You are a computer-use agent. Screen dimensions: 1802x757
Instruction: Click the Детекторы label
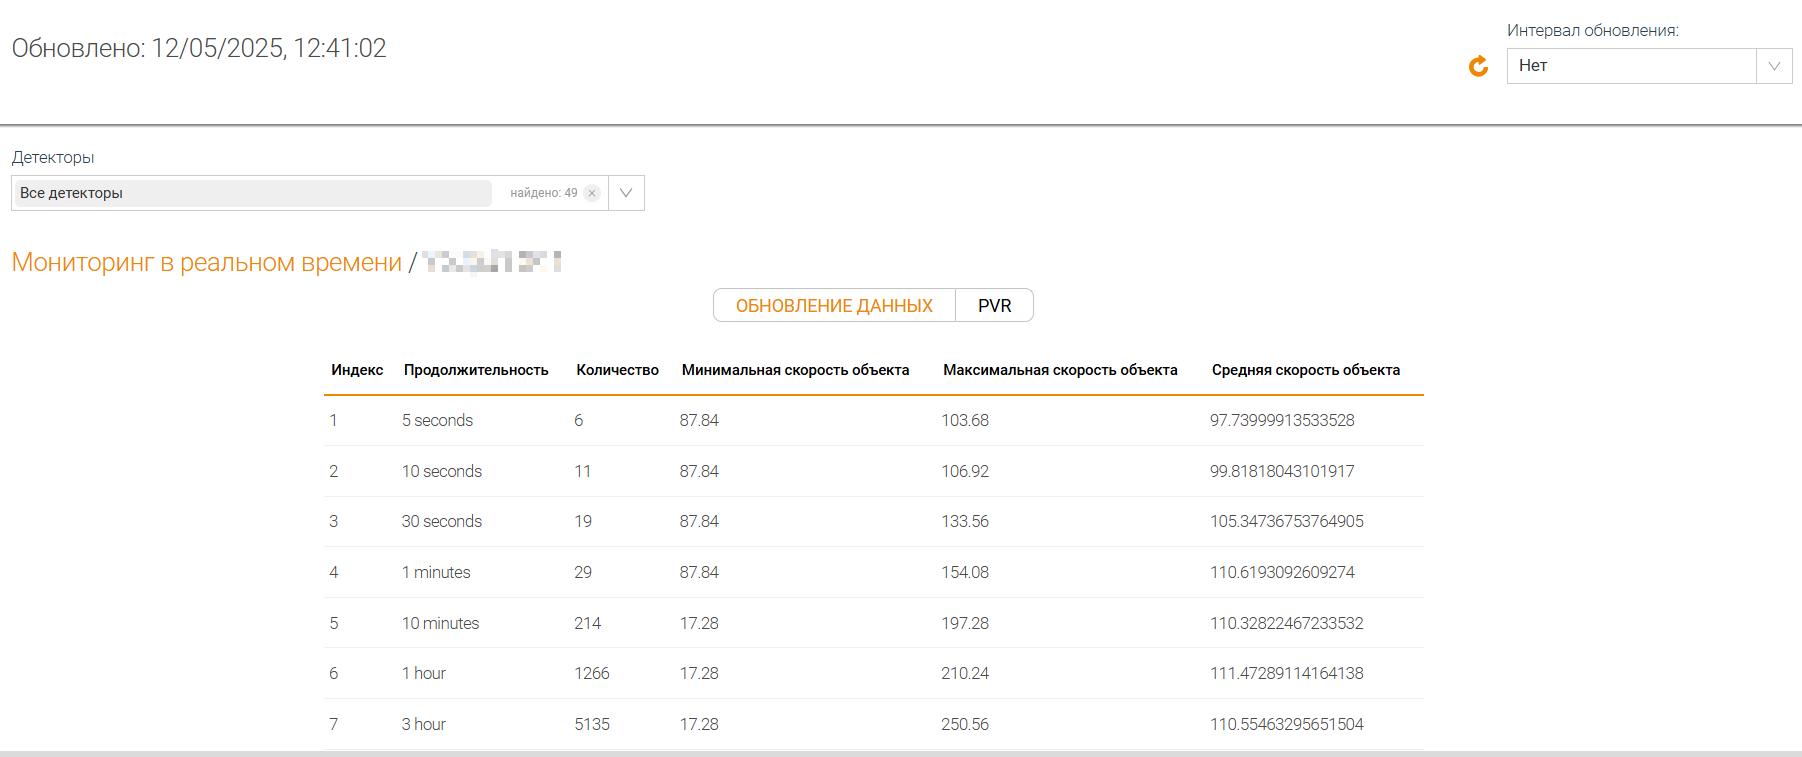click(x=53, y=157)
